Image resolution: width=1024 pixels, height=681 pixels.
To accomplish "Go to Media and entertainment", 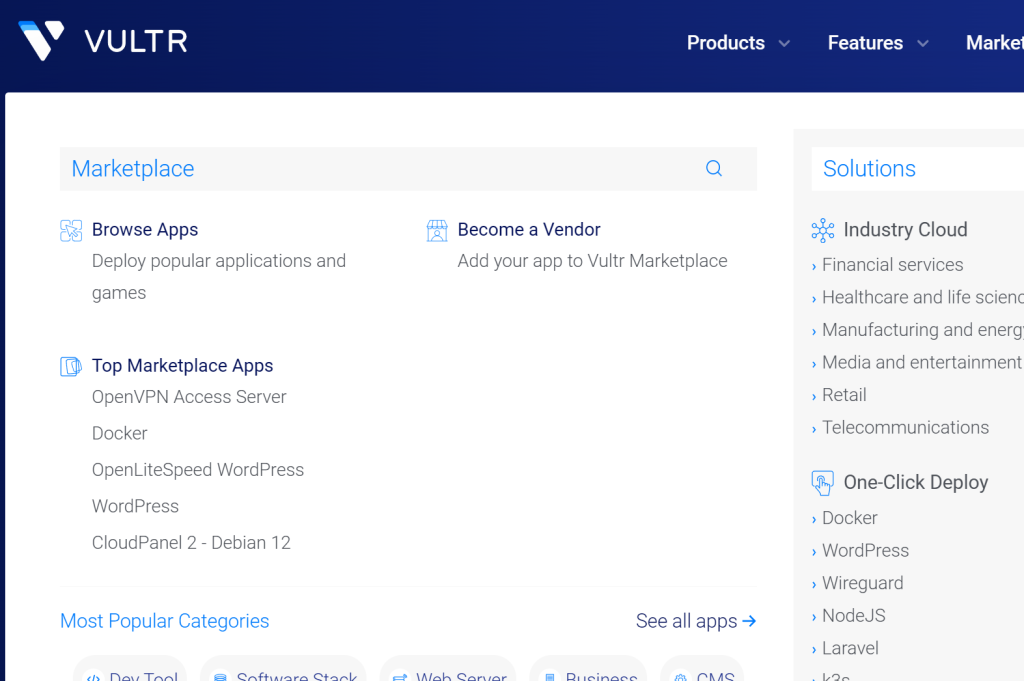I will (x=921, y=363).
